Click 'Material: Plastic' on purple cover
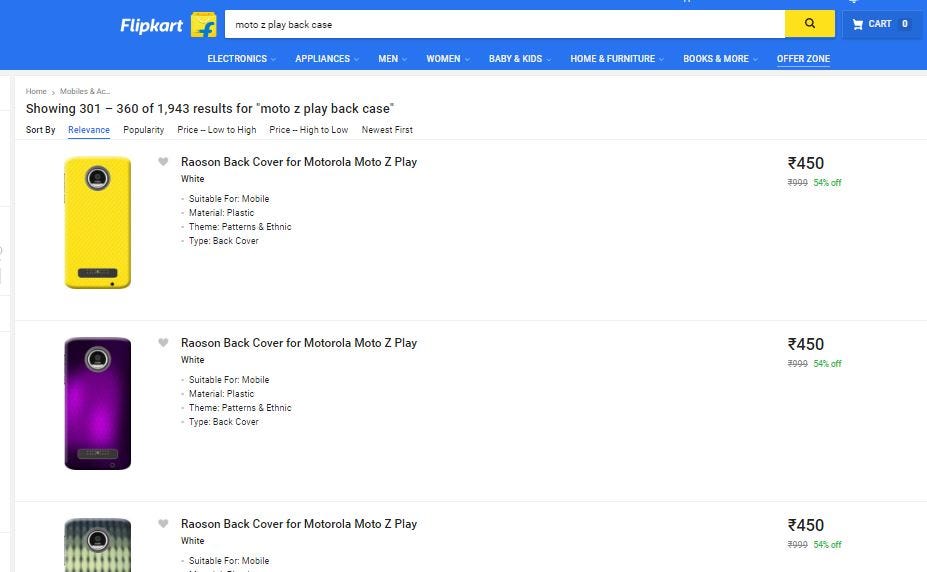The image size is (927, 572). pyautogui.click(x=222, y=394)
